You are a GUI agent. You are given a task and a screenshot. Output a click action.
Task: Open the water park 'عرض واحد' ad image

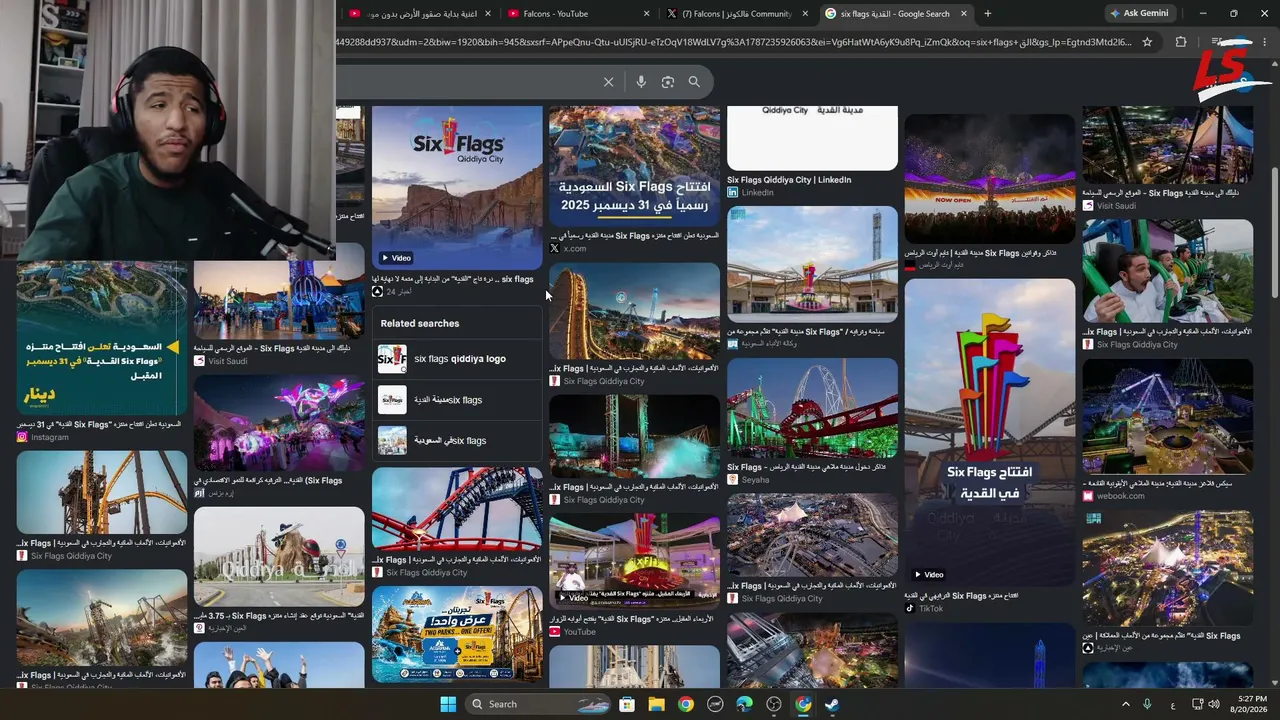(457, 634)
